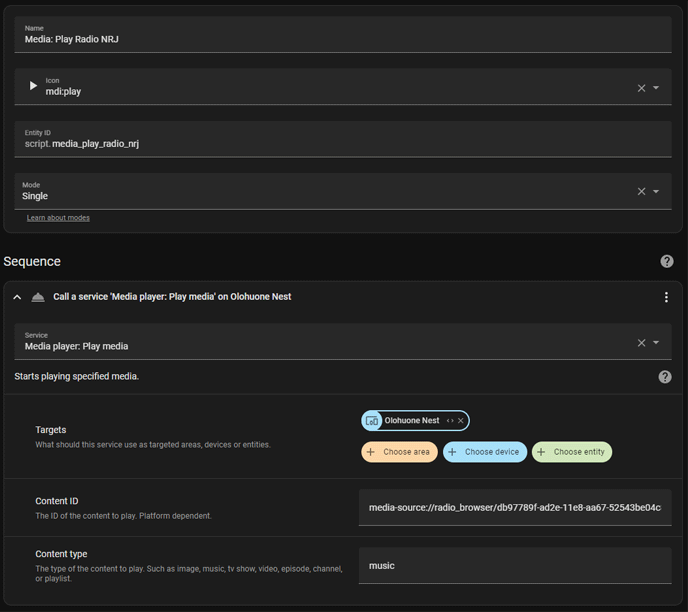Click the Content ID input field

click(x=515, y=508)
